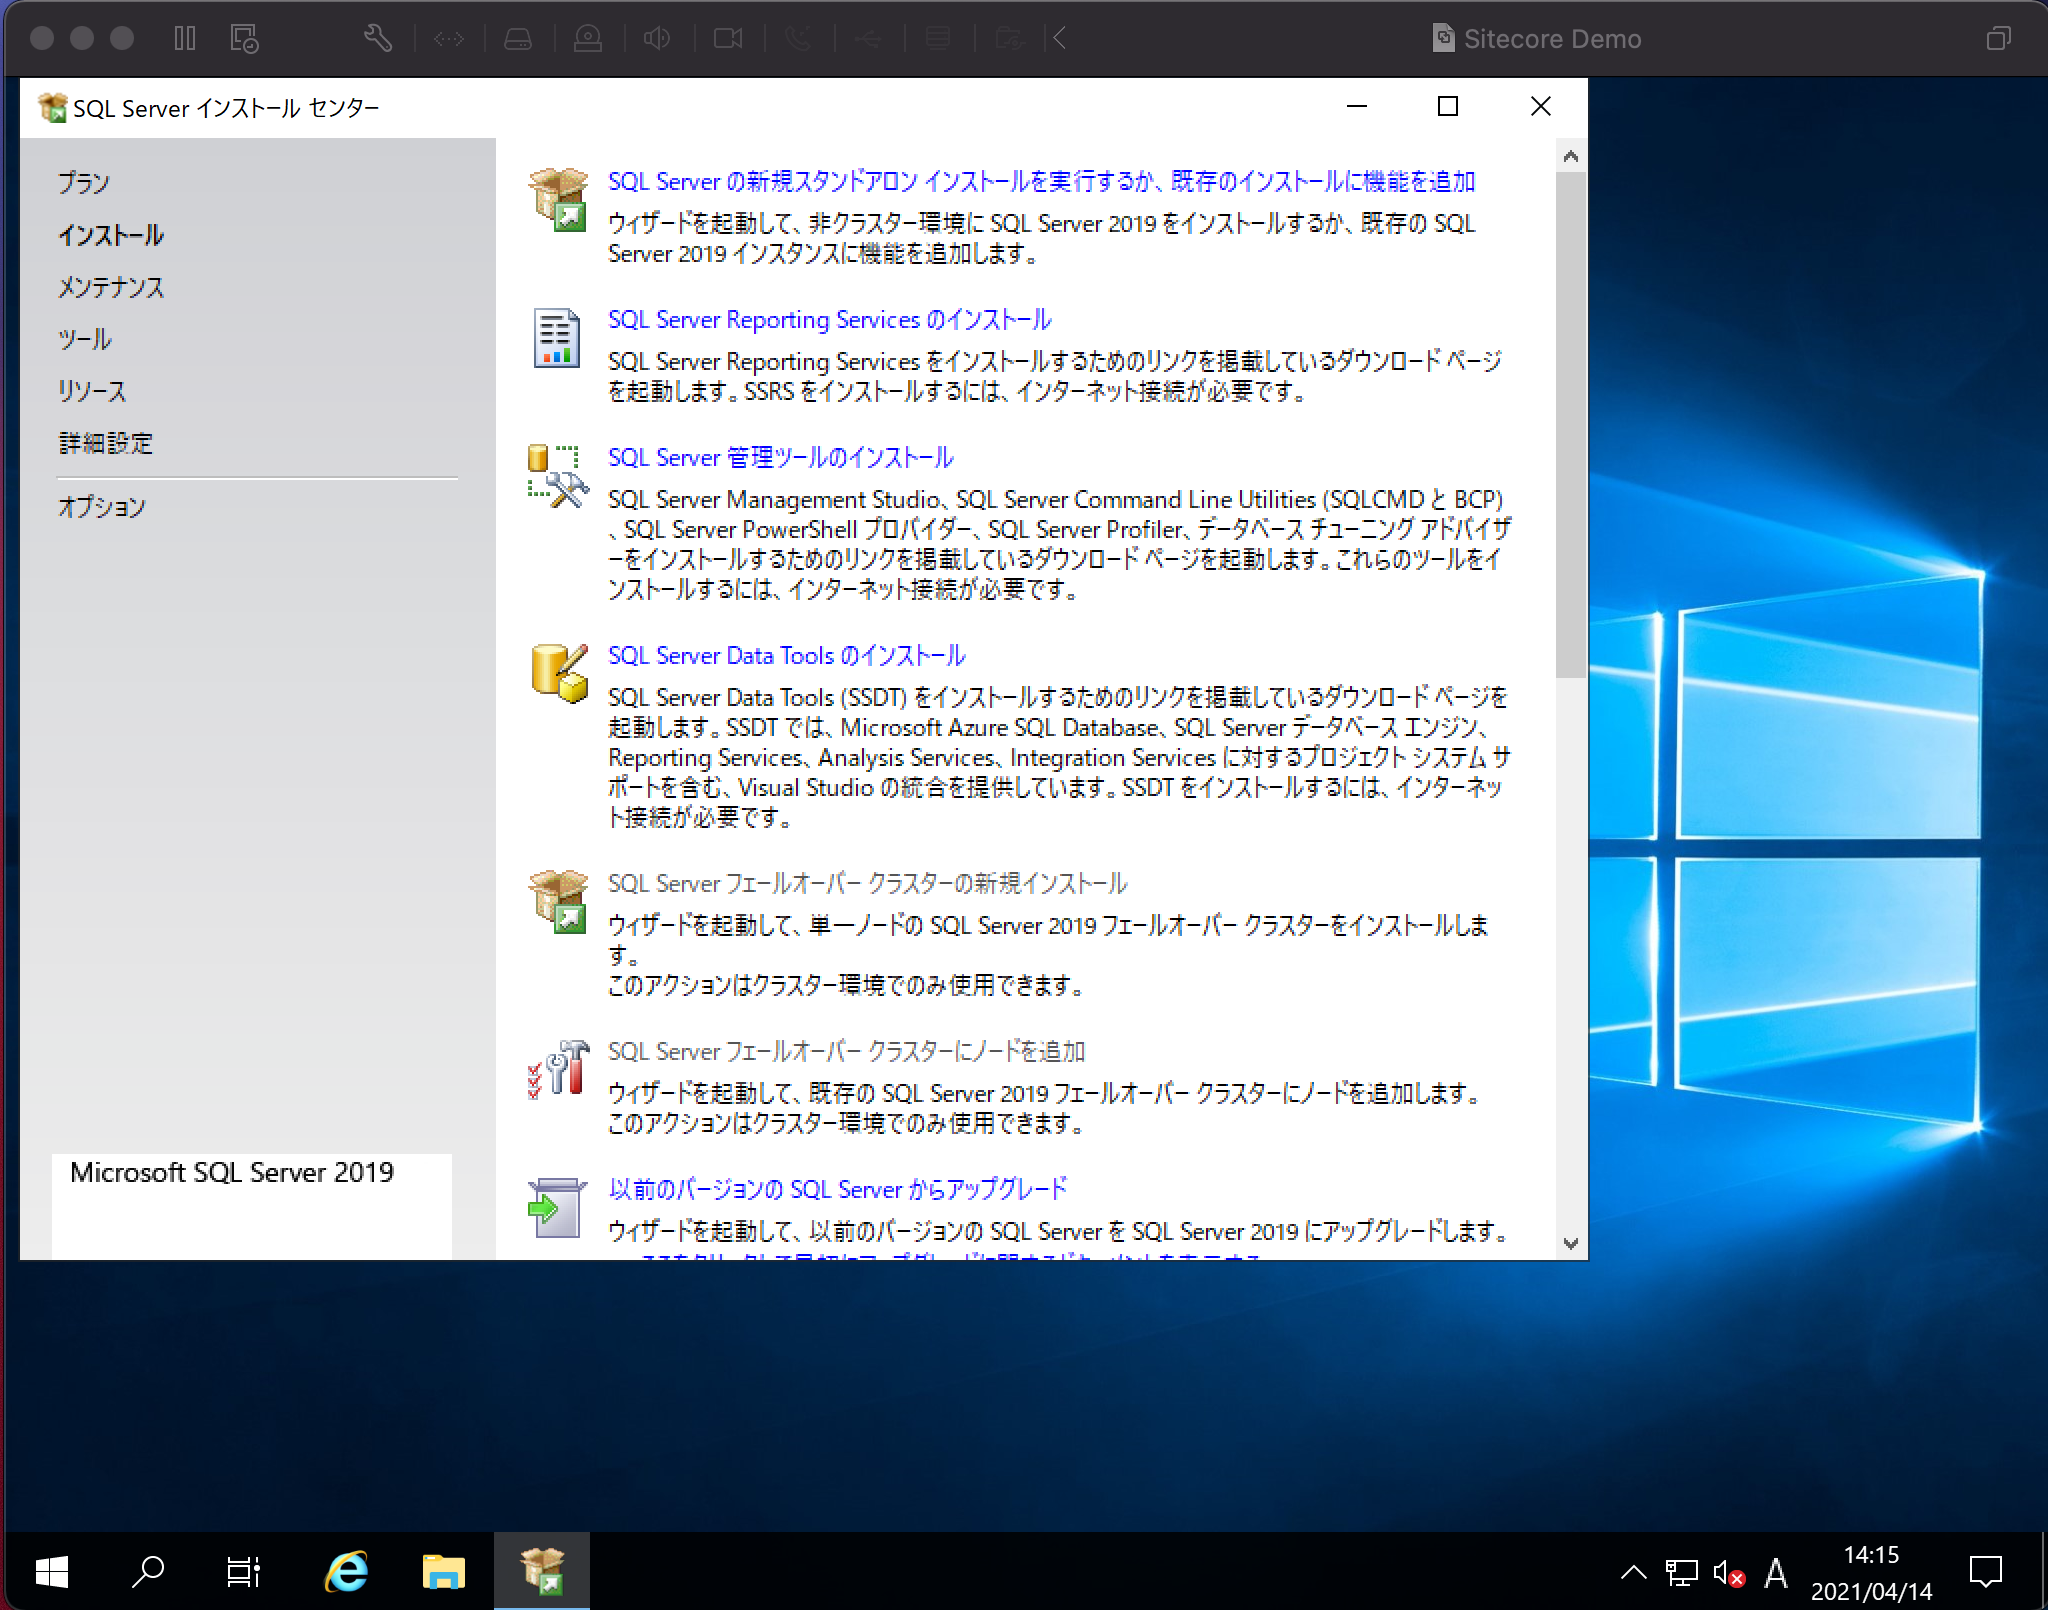Click the new standalone installation box icon
The image size is (2048, 1610).
(558, 199)
